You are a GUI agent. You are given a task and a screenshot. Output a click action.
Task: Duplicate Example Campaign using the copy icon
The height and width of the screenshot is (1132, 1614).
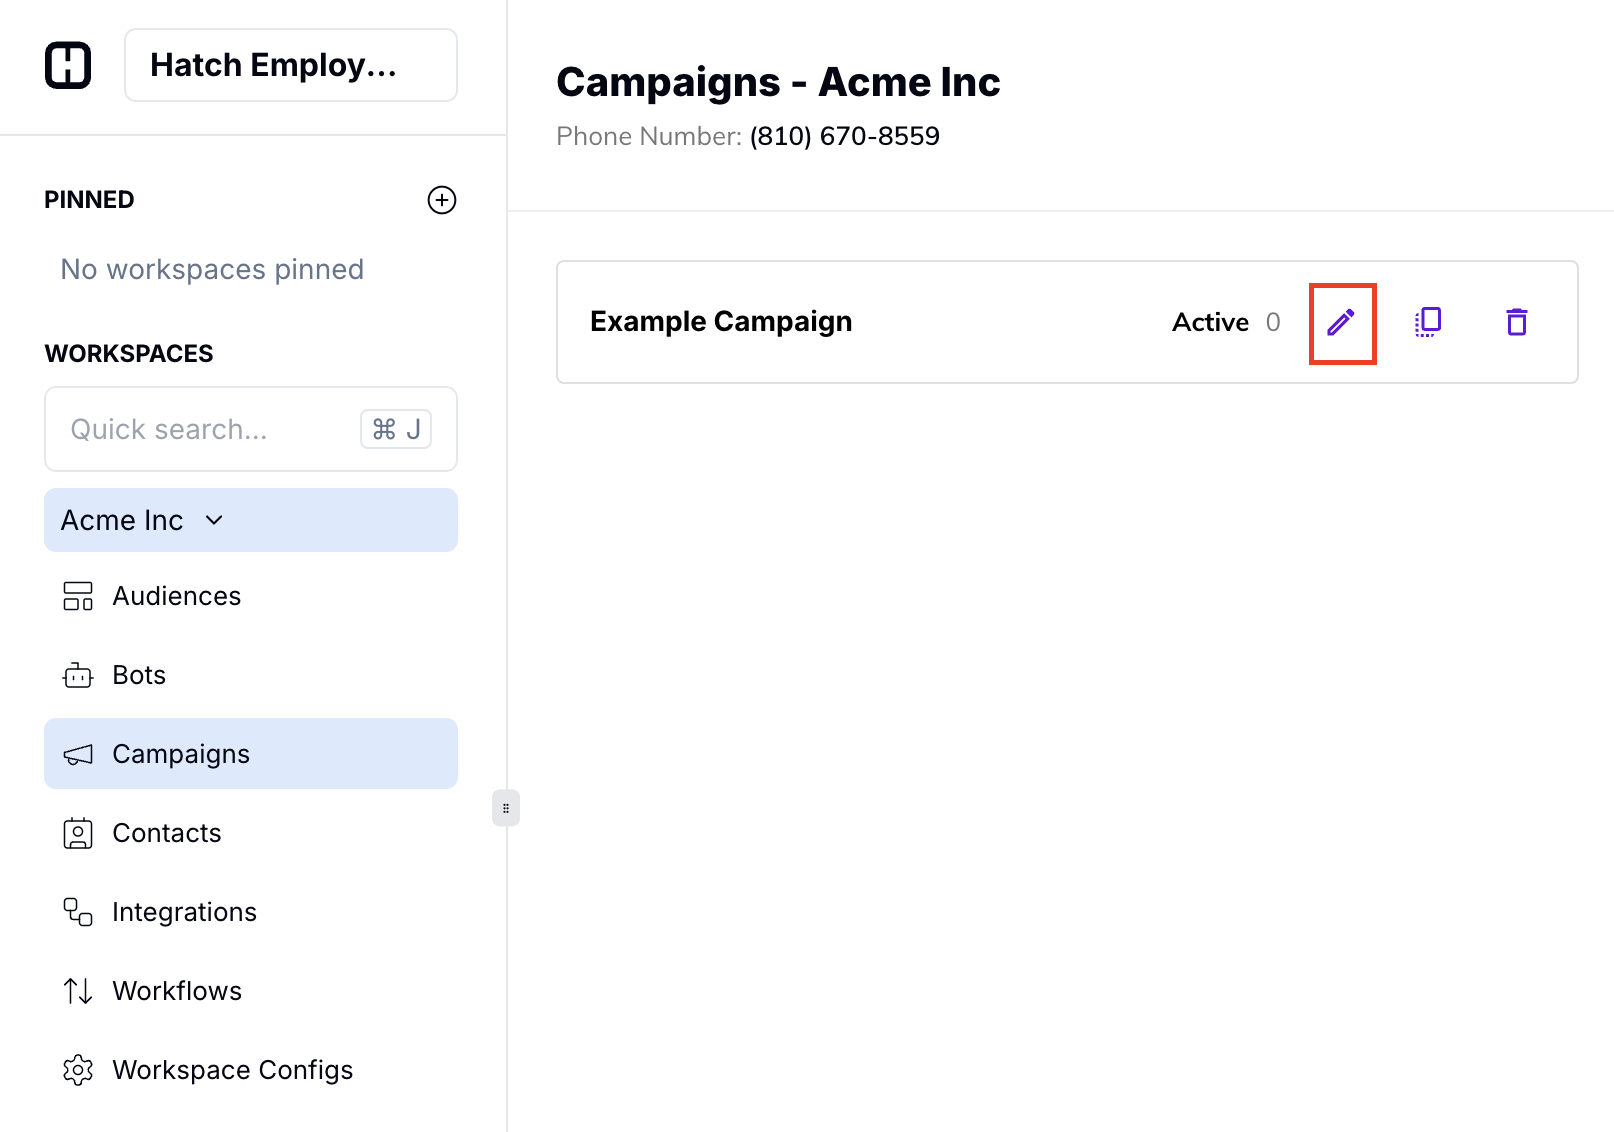click(1428, 322)
